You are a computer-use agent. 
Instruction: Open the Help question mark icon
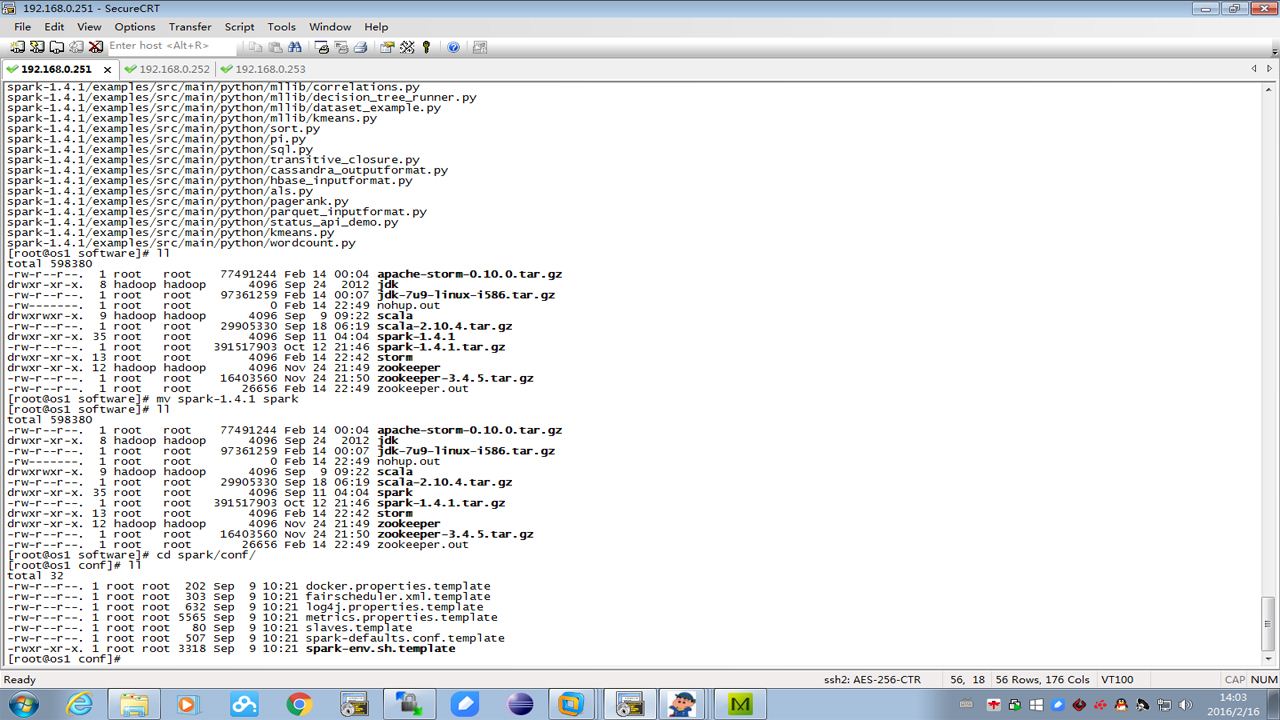pyautogui.click(x=453, y=47)
